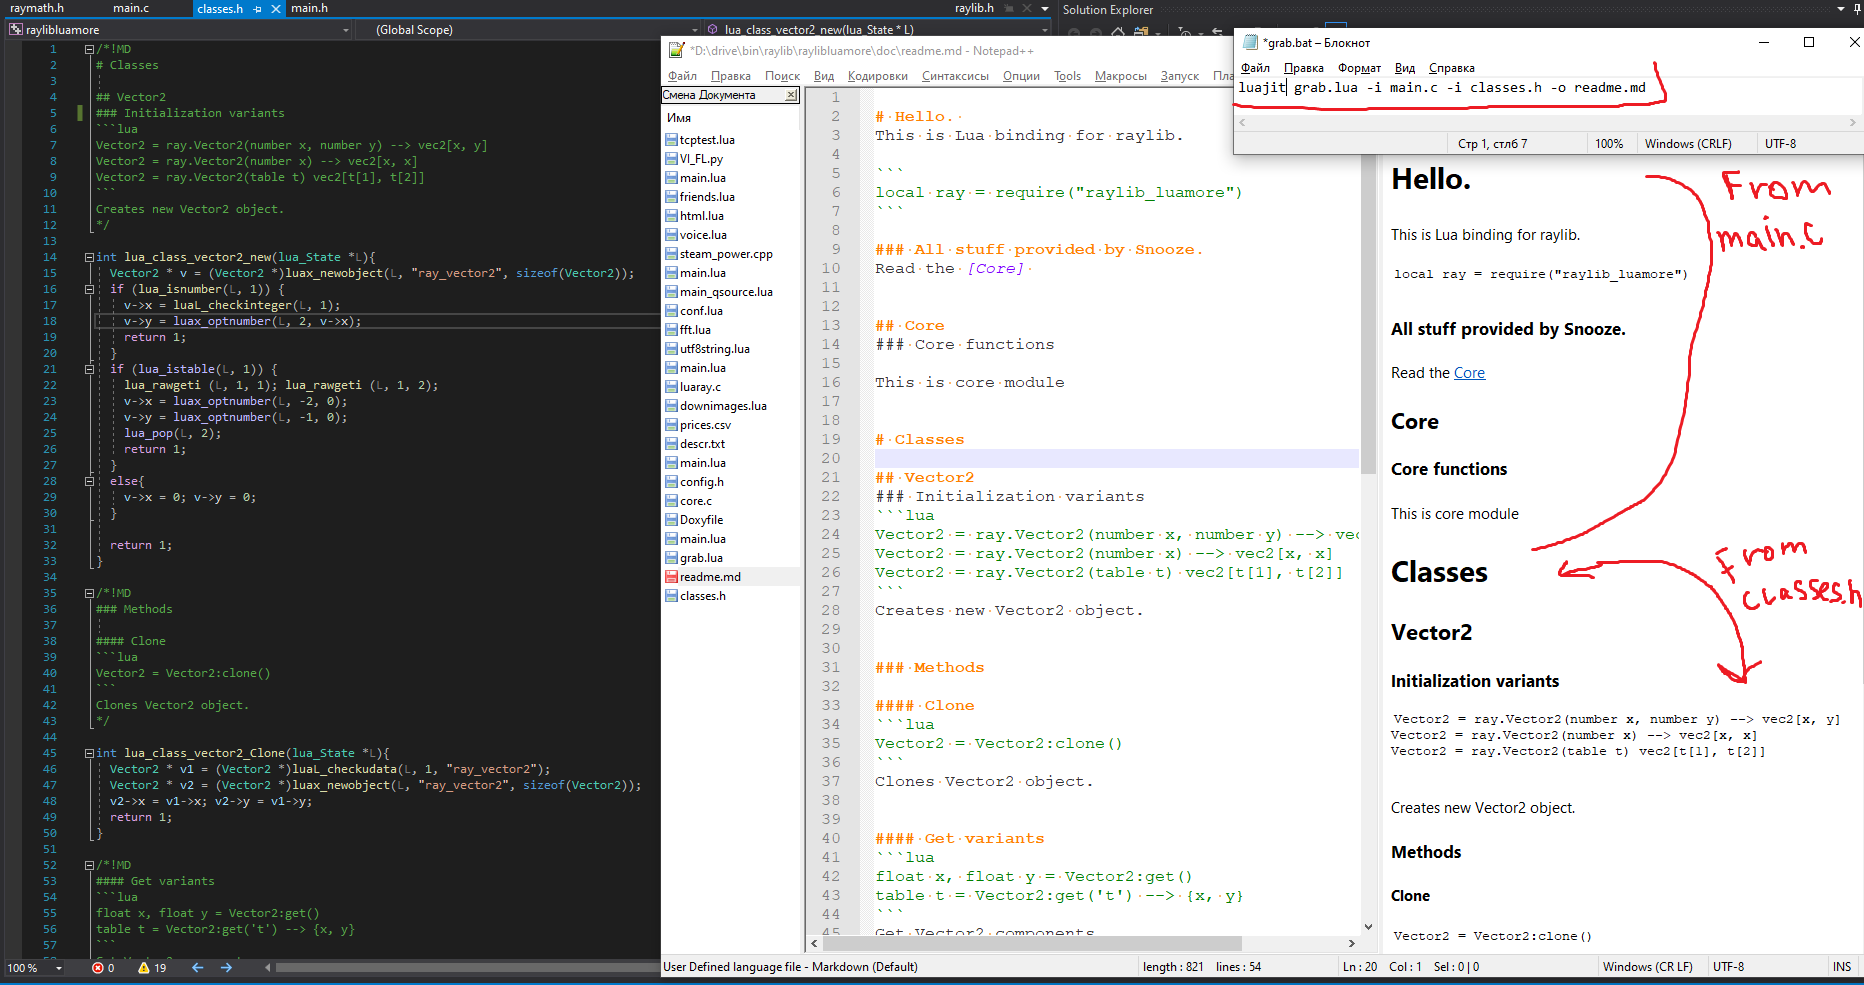Select the unsaved readme.md document
This screenshot has height=985, width=1864.
[x=710, y=577]
